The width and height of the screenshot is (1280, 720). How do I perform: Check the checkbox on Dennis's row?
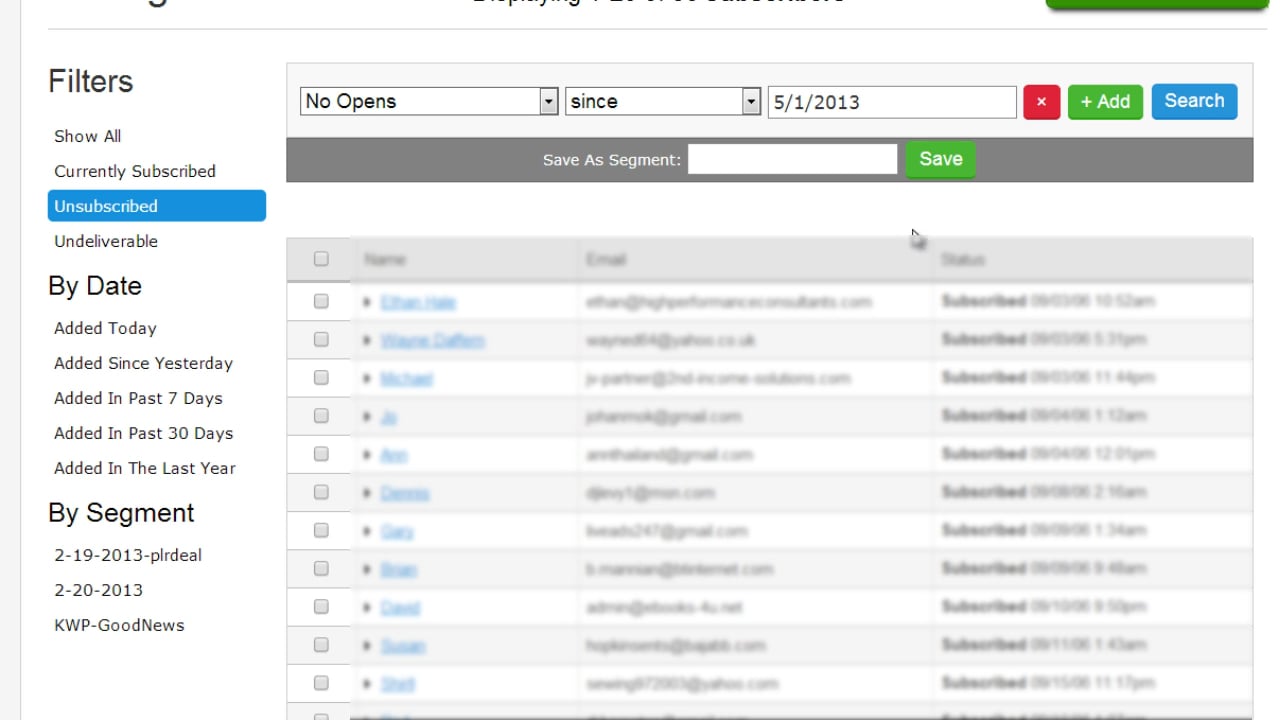[x=320, y=491]
